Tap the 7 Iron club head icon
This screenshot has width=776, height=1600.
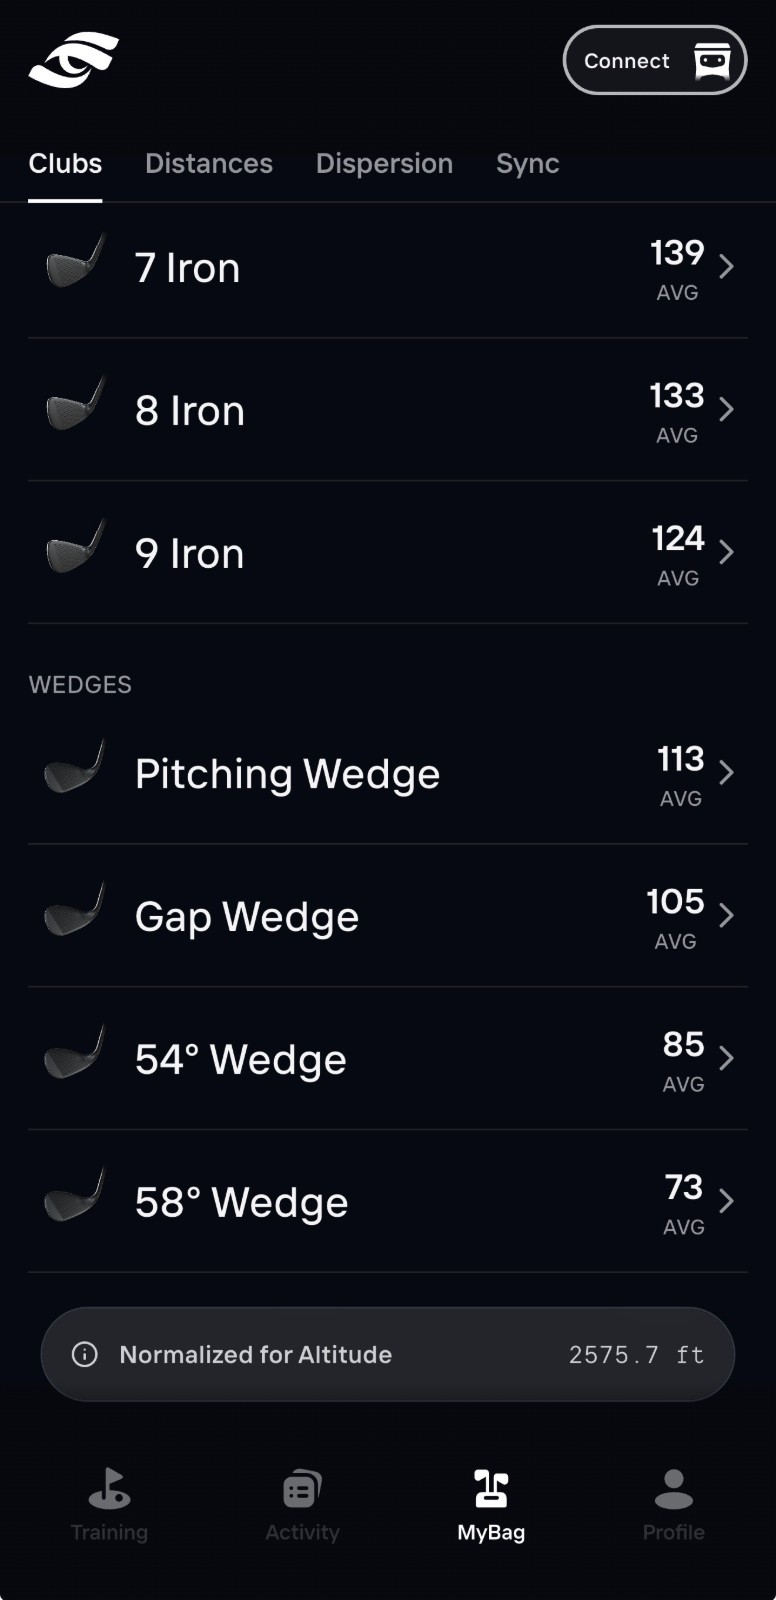click(75, 262)
